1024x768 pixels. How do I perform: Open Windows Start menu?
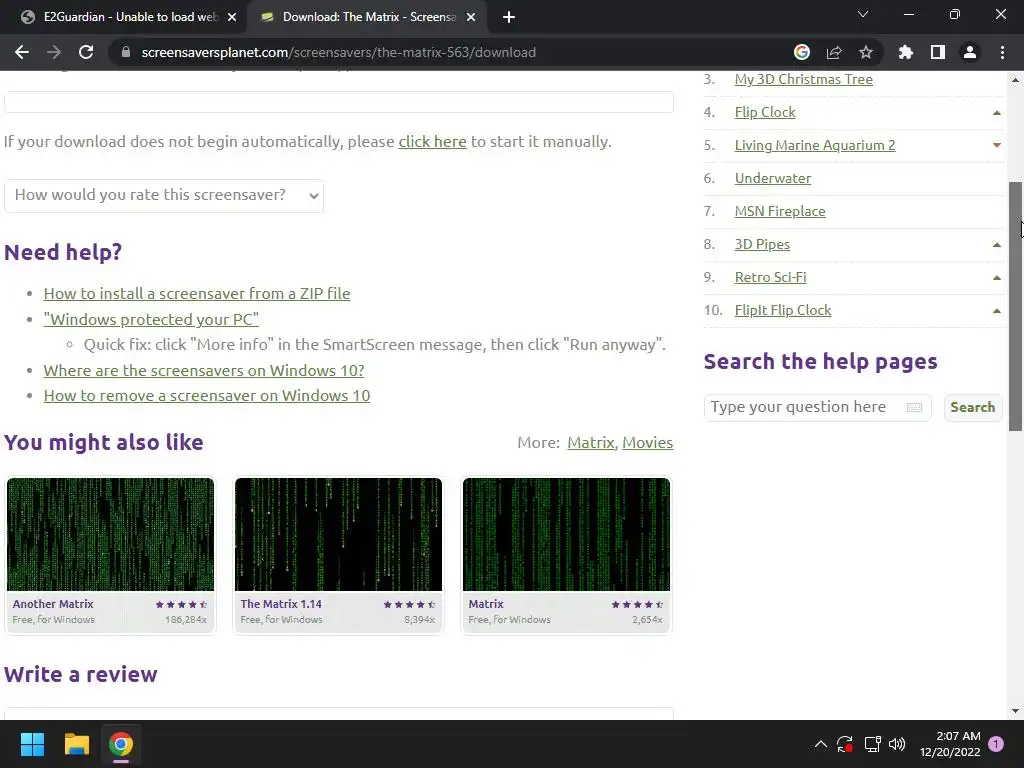coord(32,744)
